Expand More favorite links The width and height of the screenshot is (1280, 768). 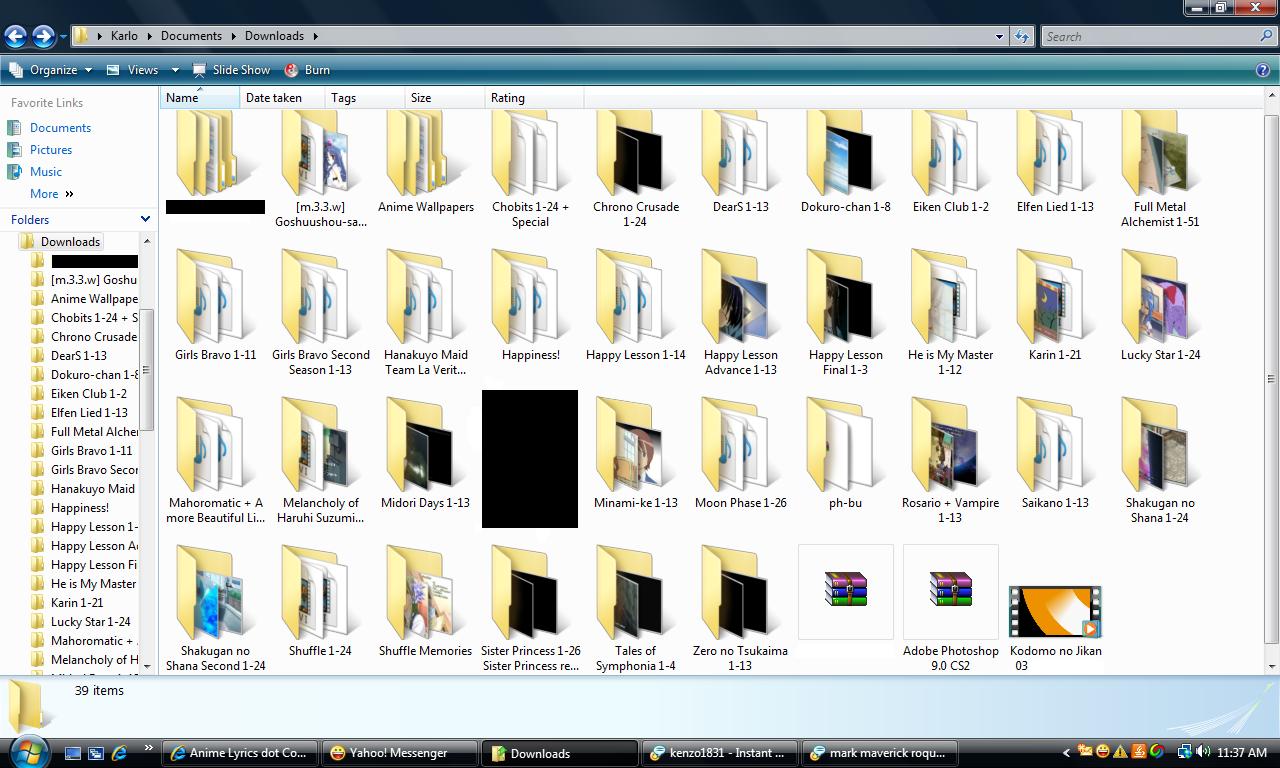[x=51, y=194]
